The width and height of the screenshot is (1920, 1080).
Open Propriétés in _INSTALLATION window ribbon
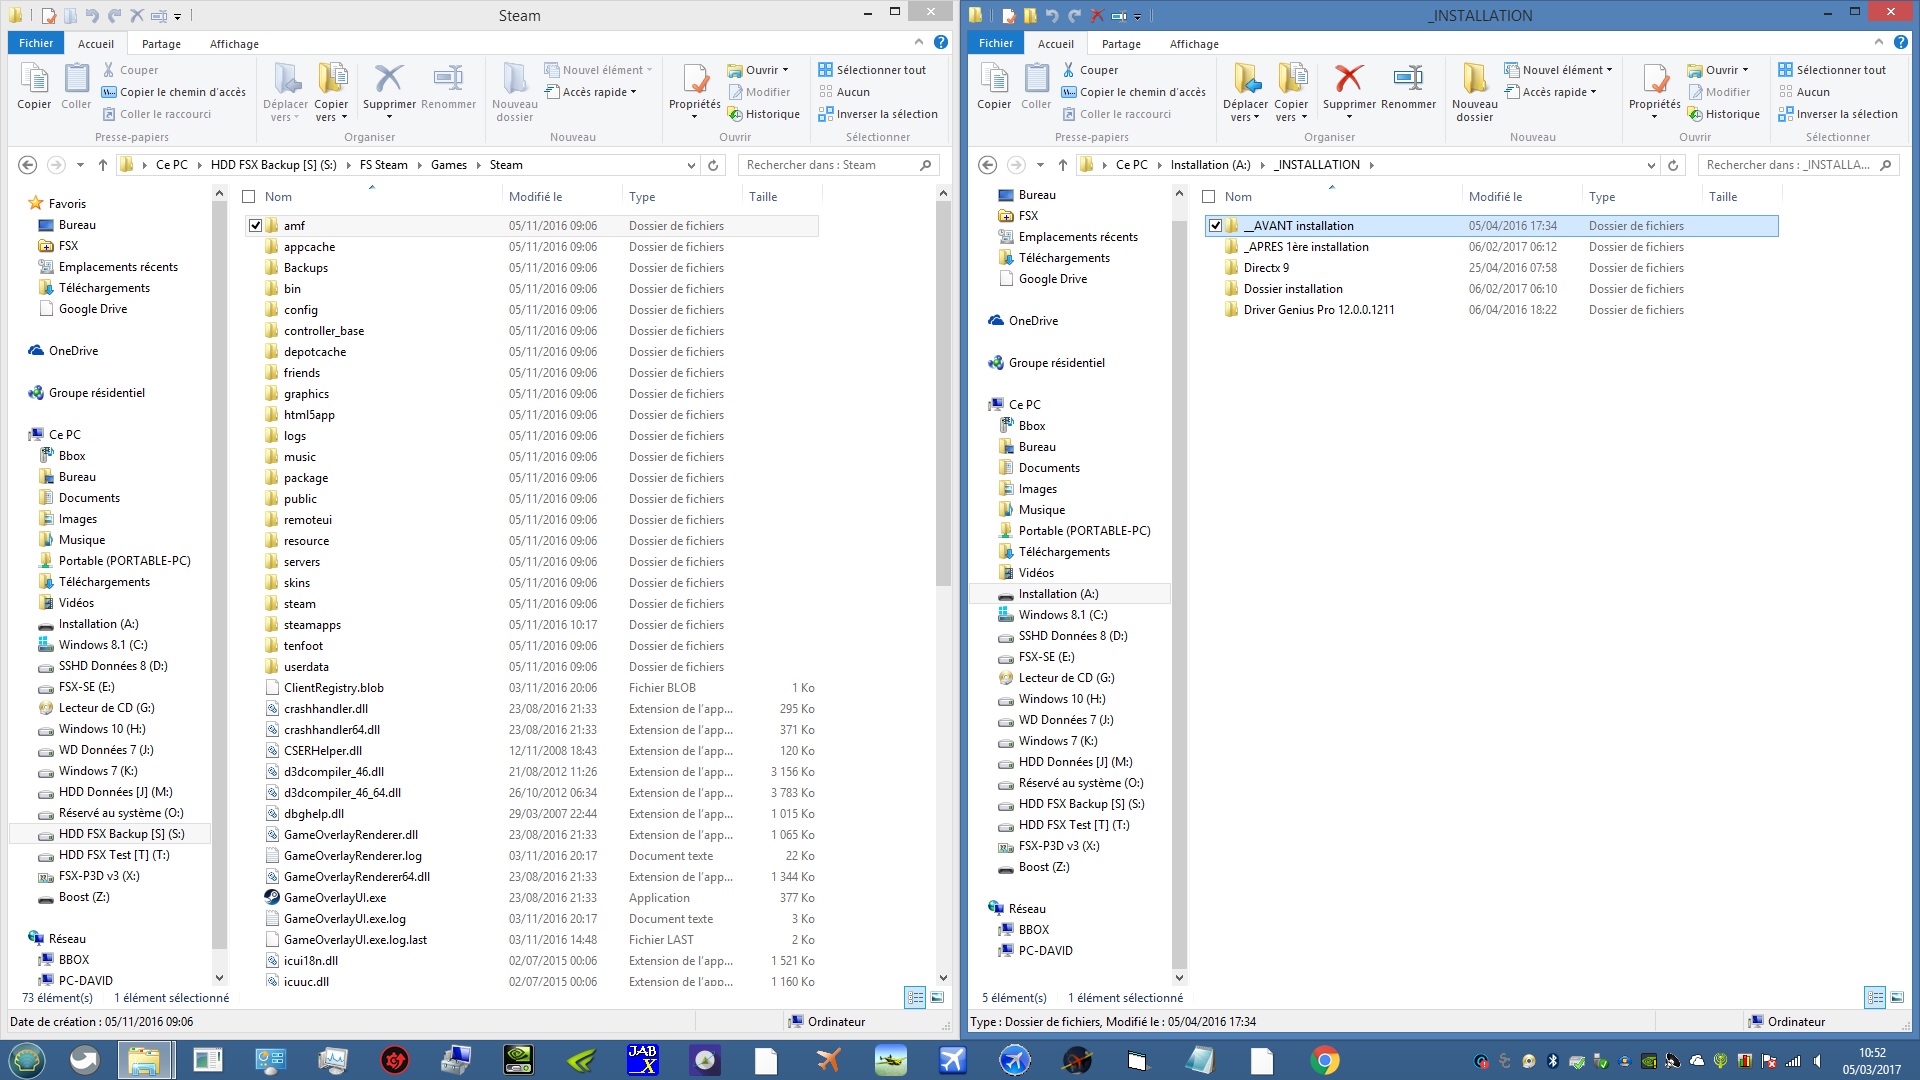tap(1655, 92)
